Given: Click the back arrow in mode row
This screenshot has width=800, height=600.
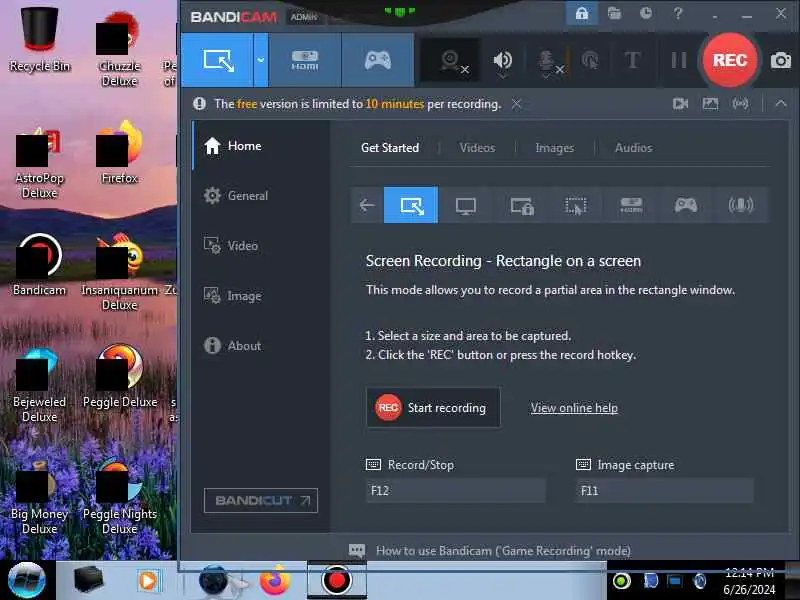Looking at the screenshot, I should point(367,205).
